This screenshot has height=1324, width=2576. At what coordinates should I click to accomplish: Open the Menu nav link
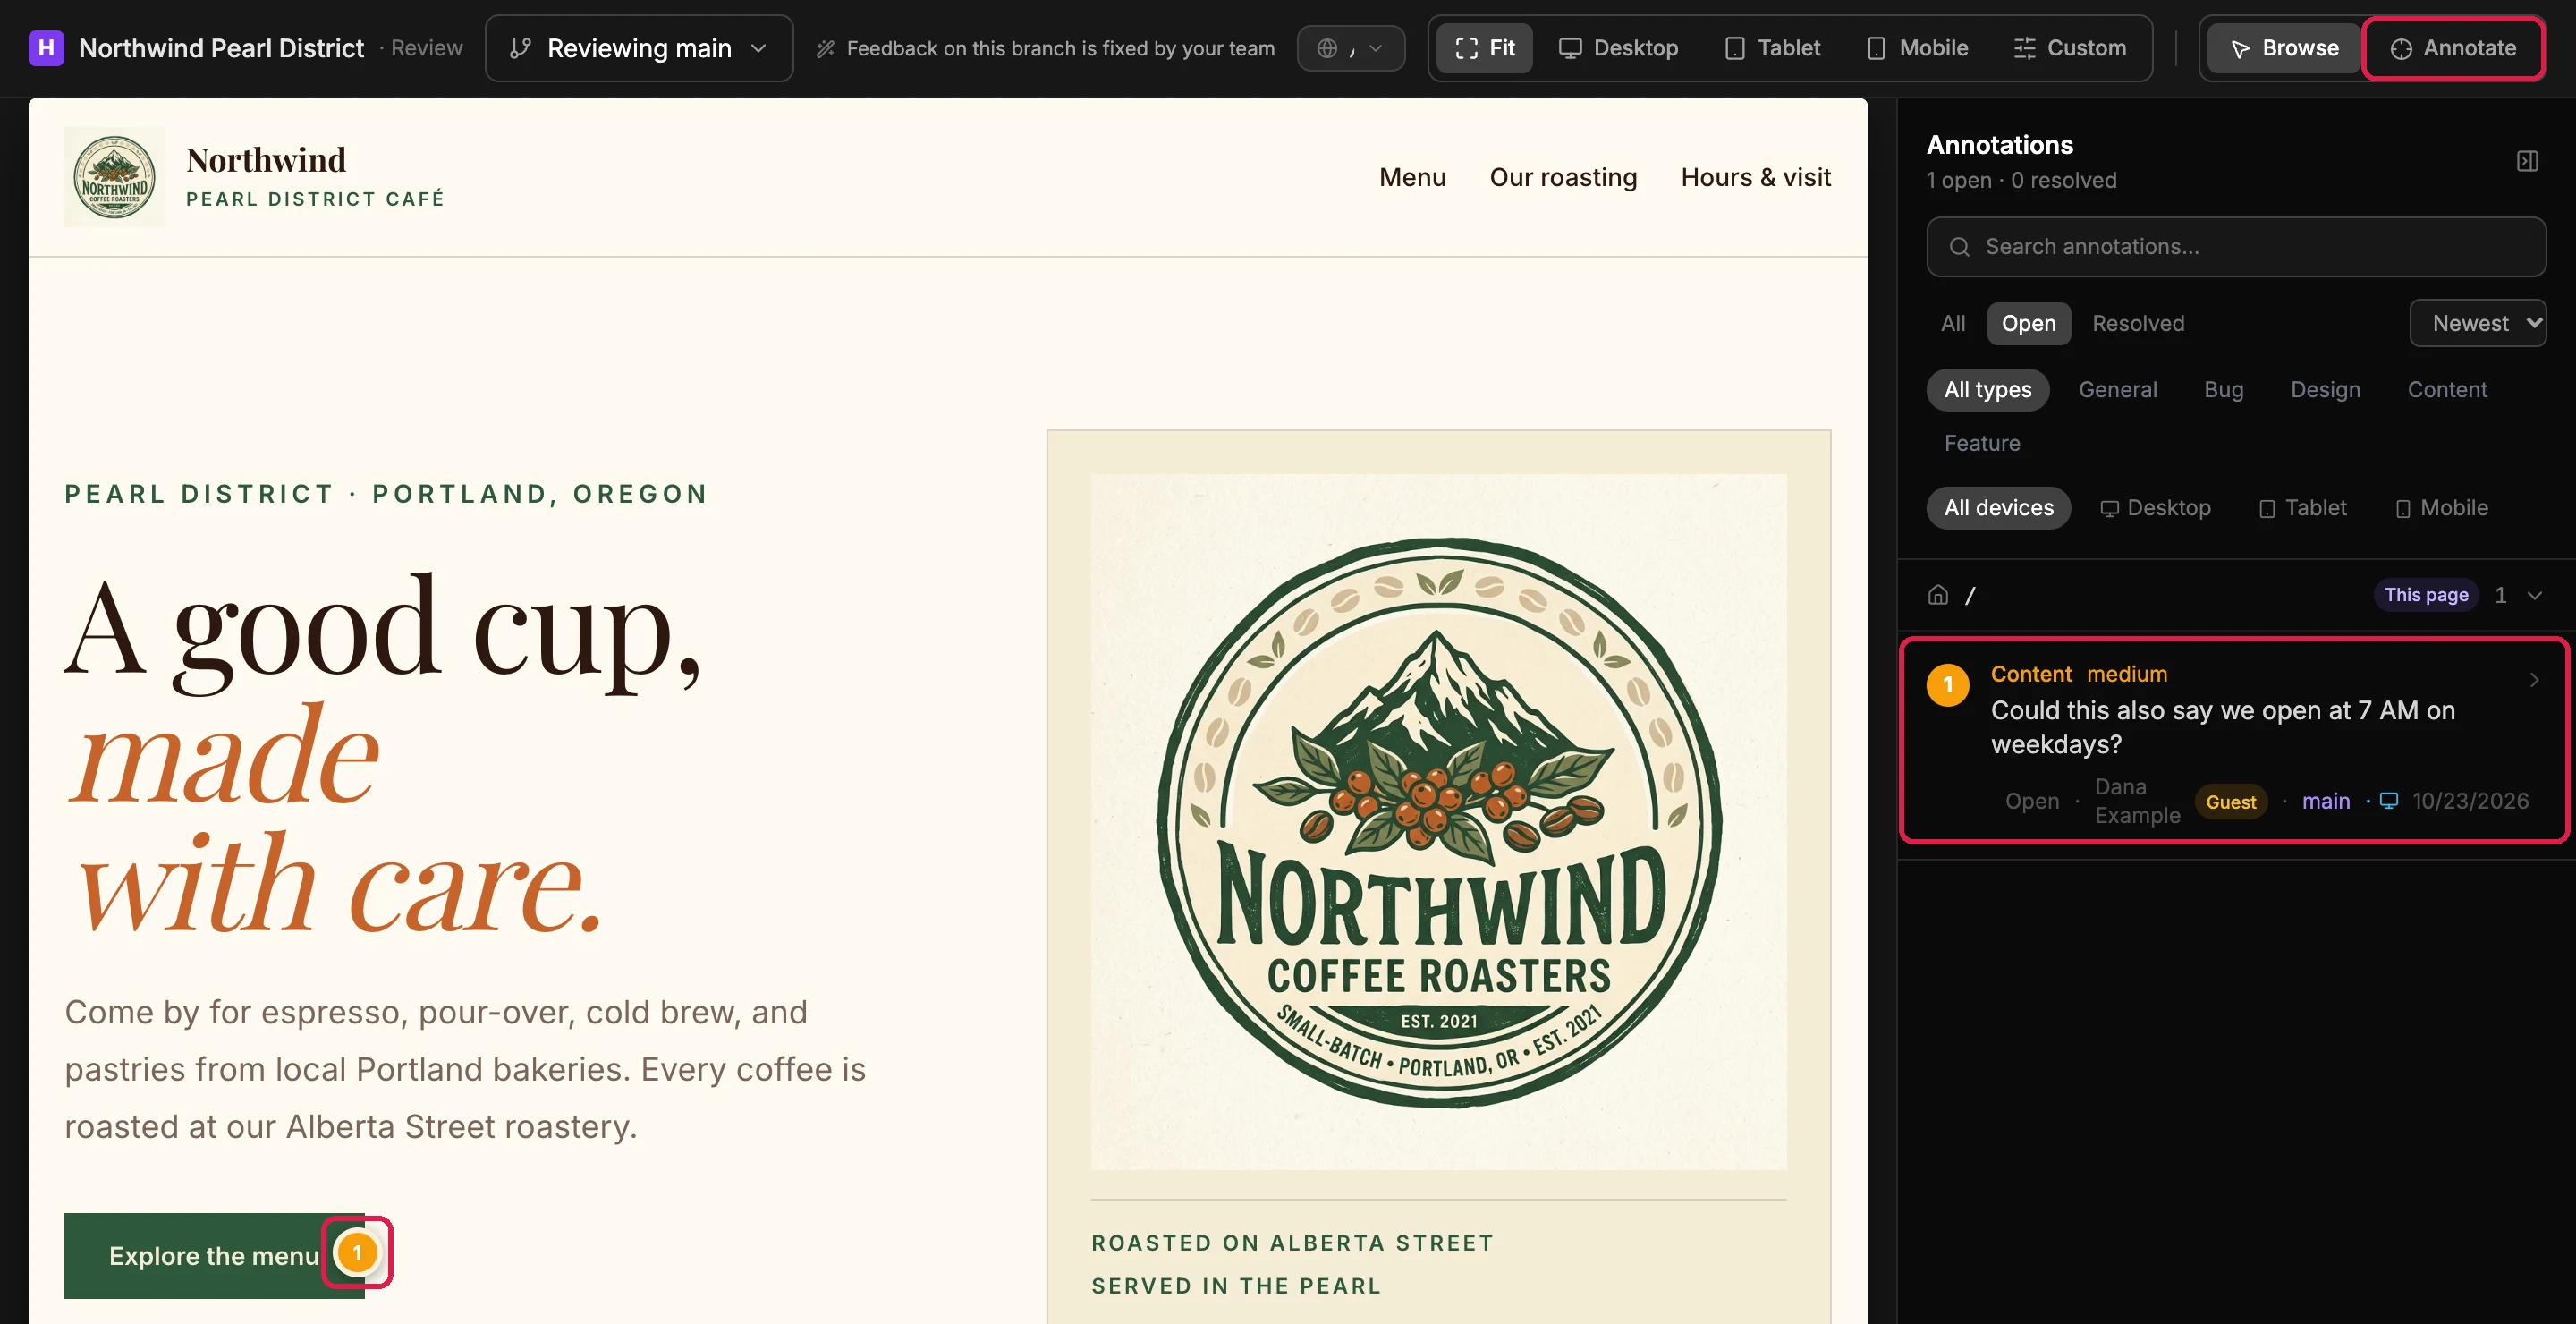pos(1412,177)
